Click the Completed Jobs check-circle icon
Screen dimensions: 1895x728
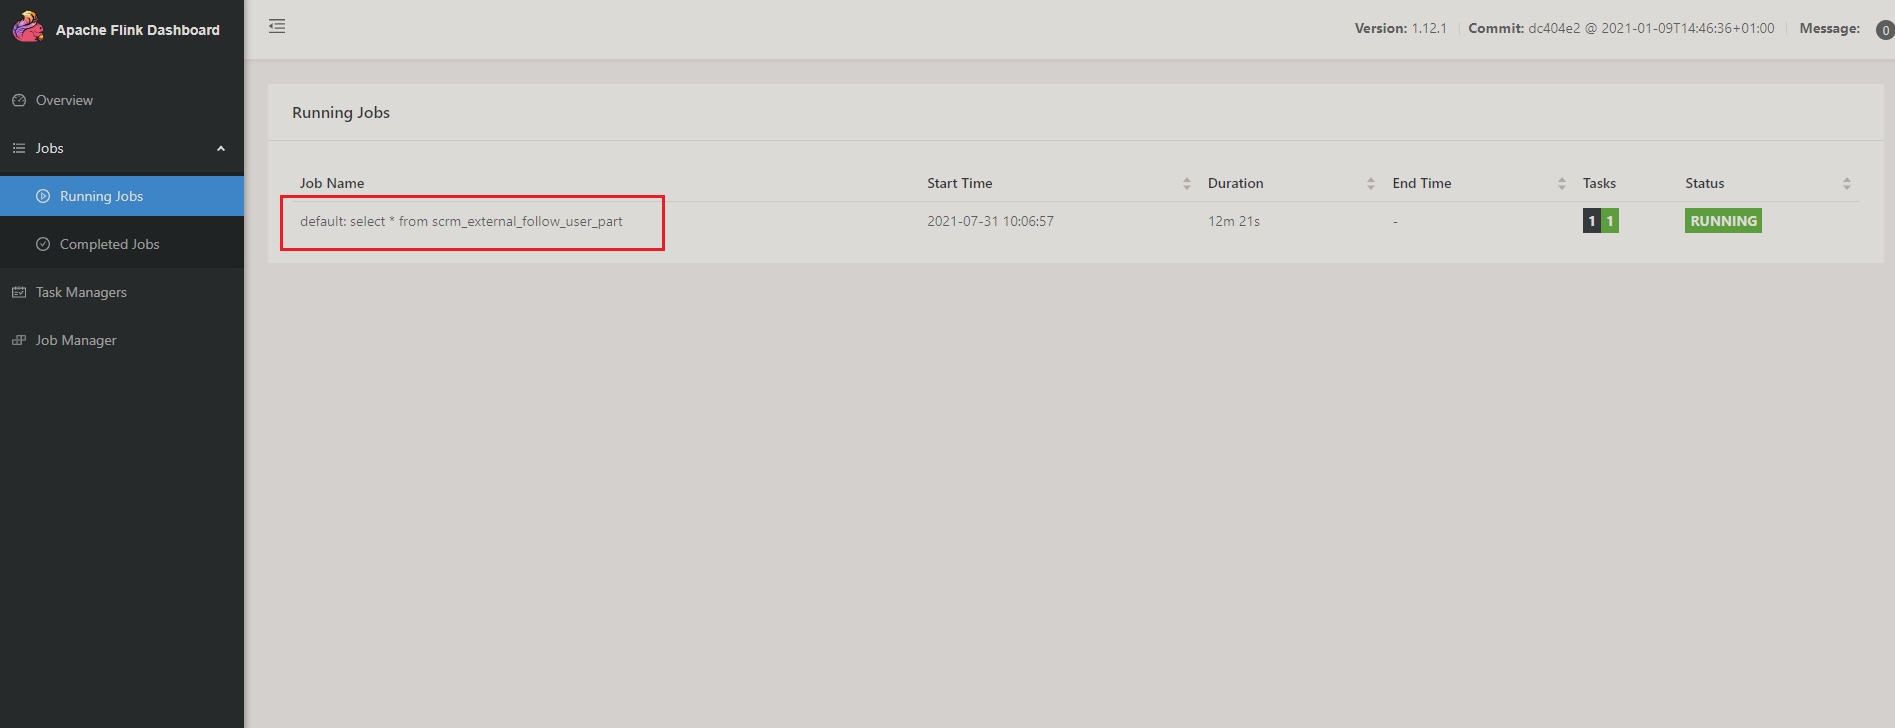(x=43, y=244)
